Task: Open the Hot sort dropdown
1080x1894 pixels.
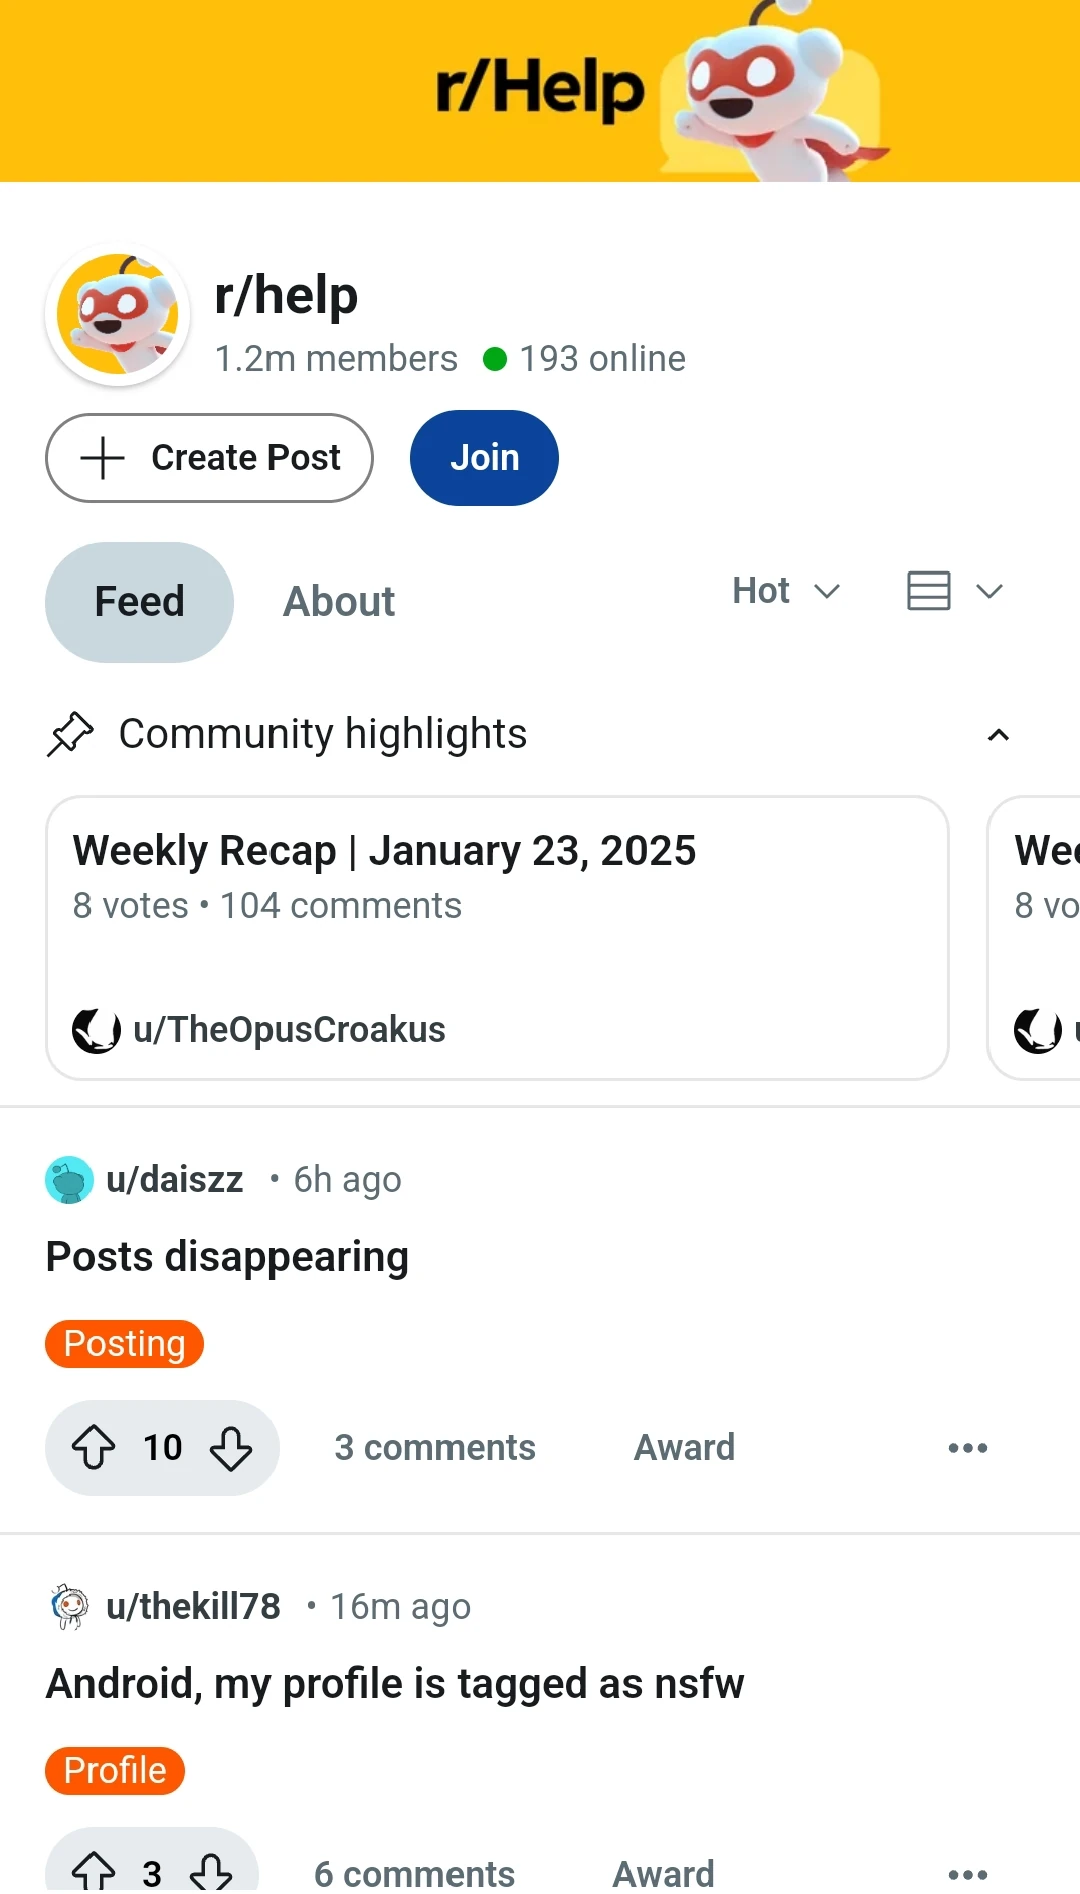Action: tap(785, 591)
